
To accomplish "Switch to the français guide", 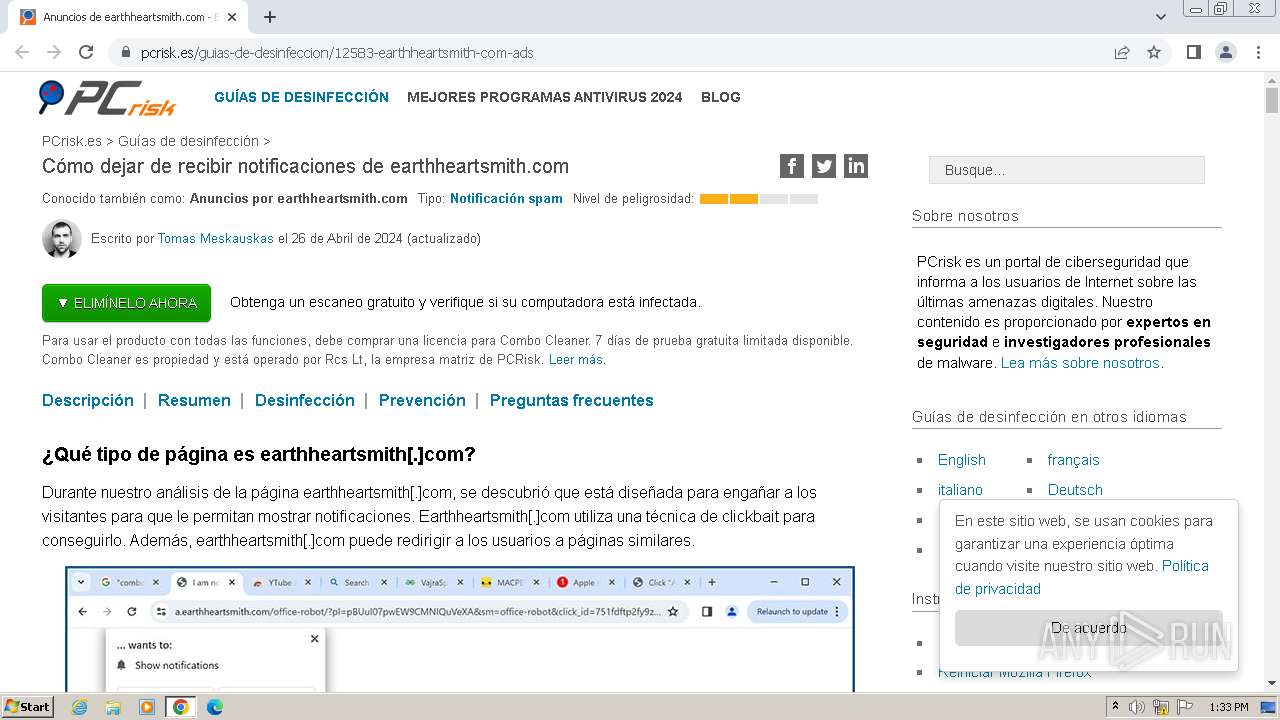I will pyautogui.click(x=1073, y=460).
